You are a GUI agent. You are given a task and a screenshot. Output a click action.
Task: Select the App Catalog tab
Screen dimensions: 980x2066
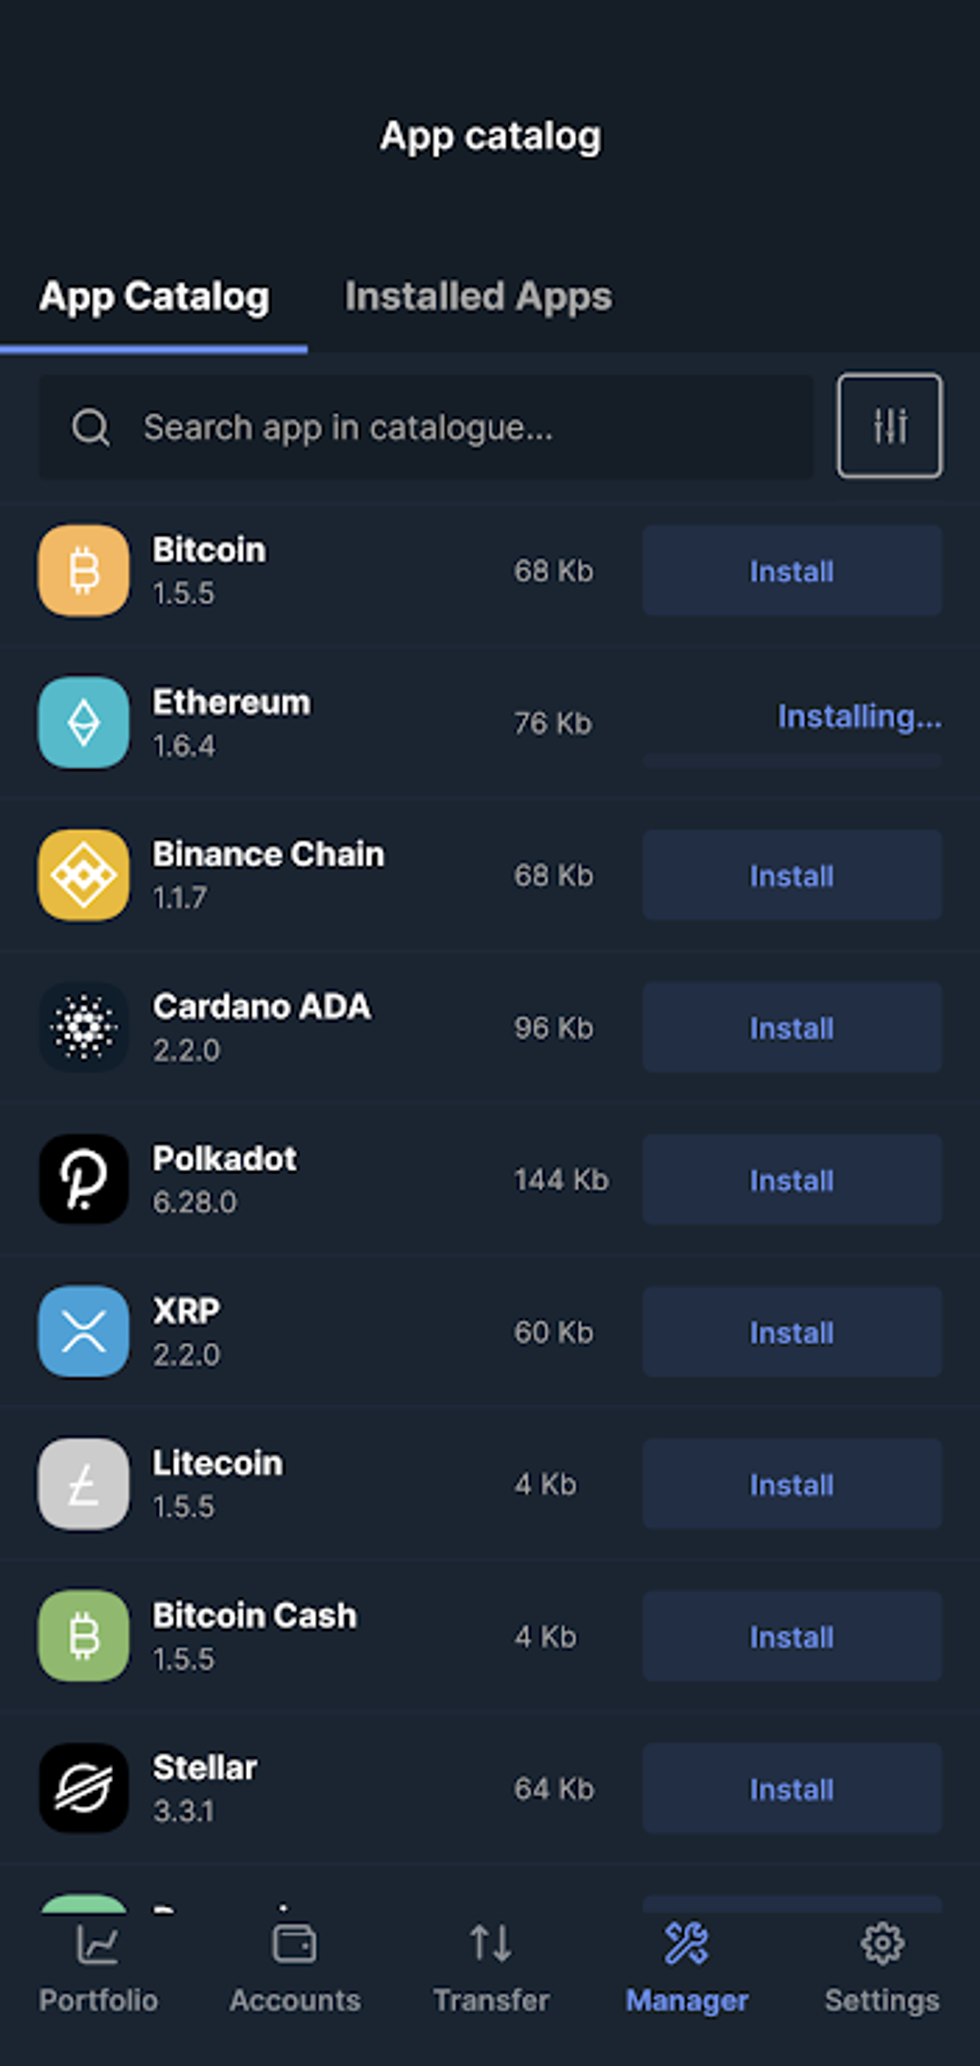154,297
